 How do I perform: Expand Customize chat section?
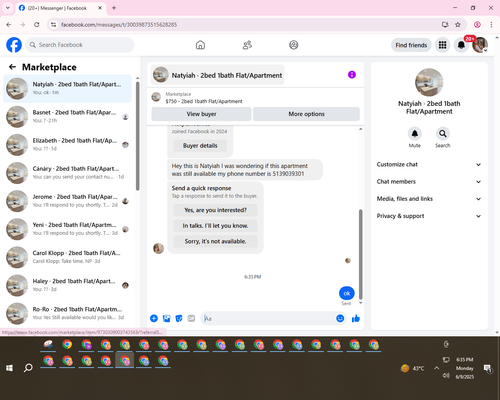(429, 164)
